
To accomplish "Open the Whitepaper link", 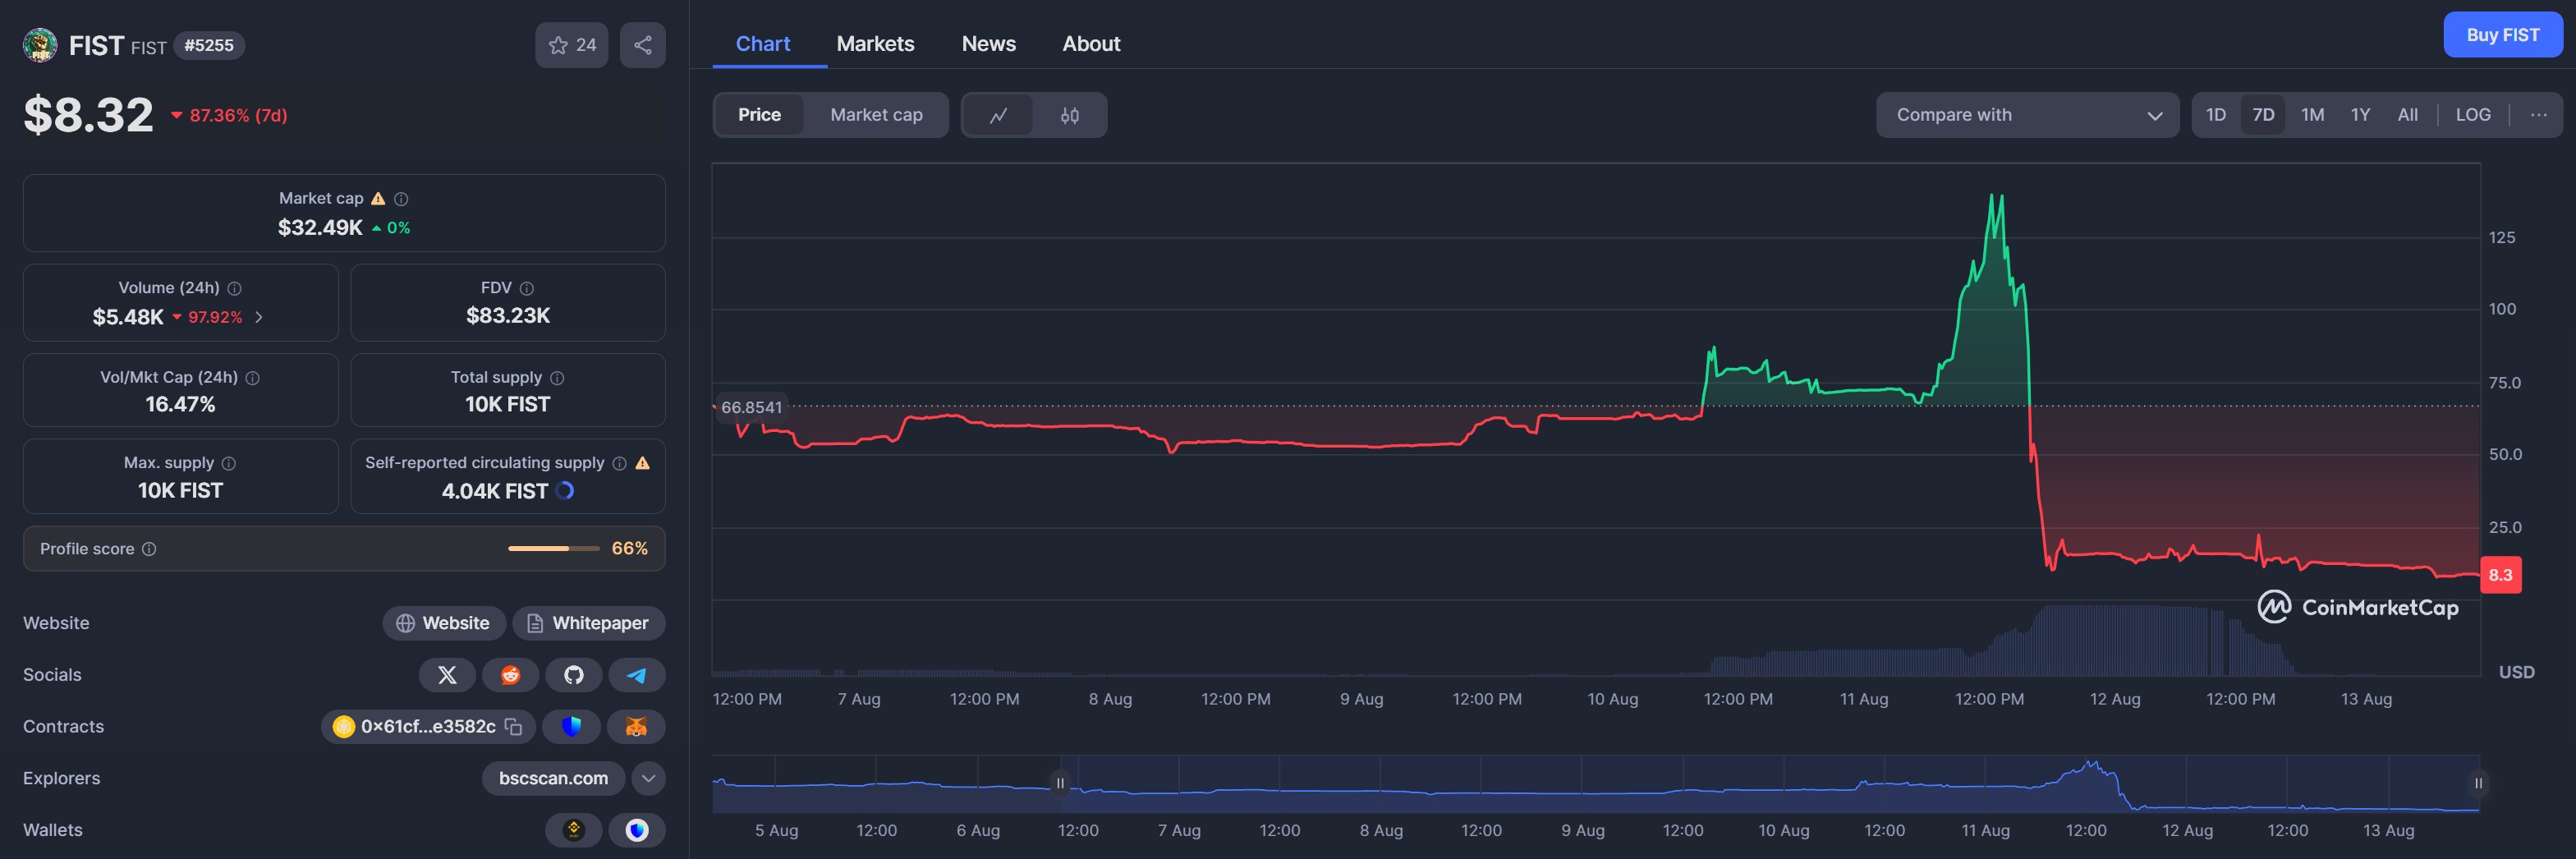I will [x=588, y=623].
